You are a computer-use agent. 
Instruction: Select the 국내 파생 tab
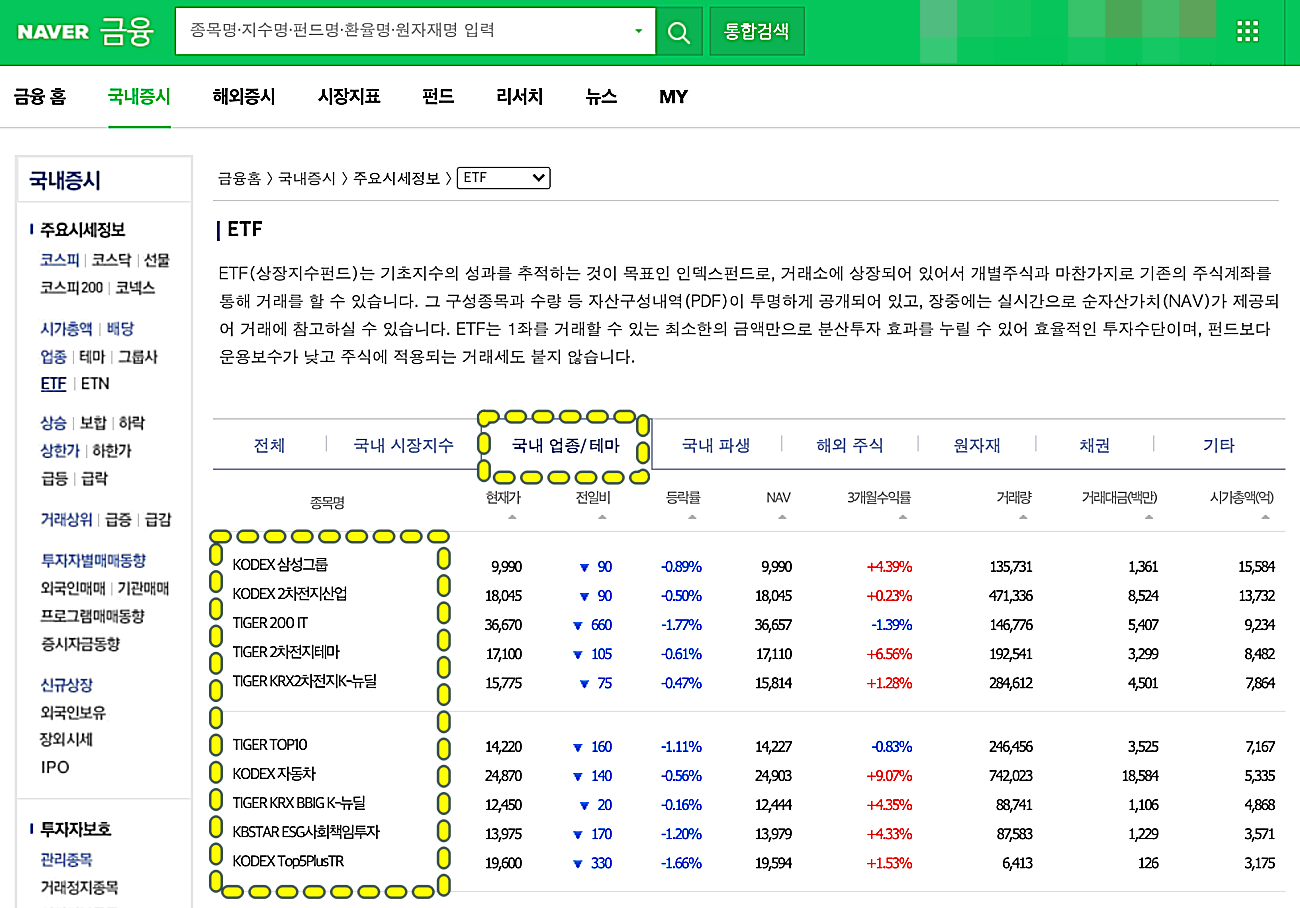[716, 446]
